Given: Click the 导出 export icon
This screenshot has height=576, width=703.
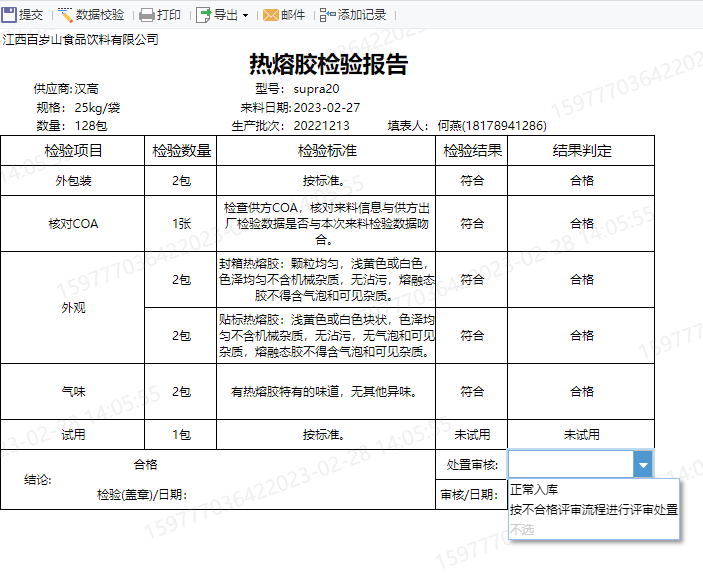Looking at the screenshot, I should click(x=204, y=15).
